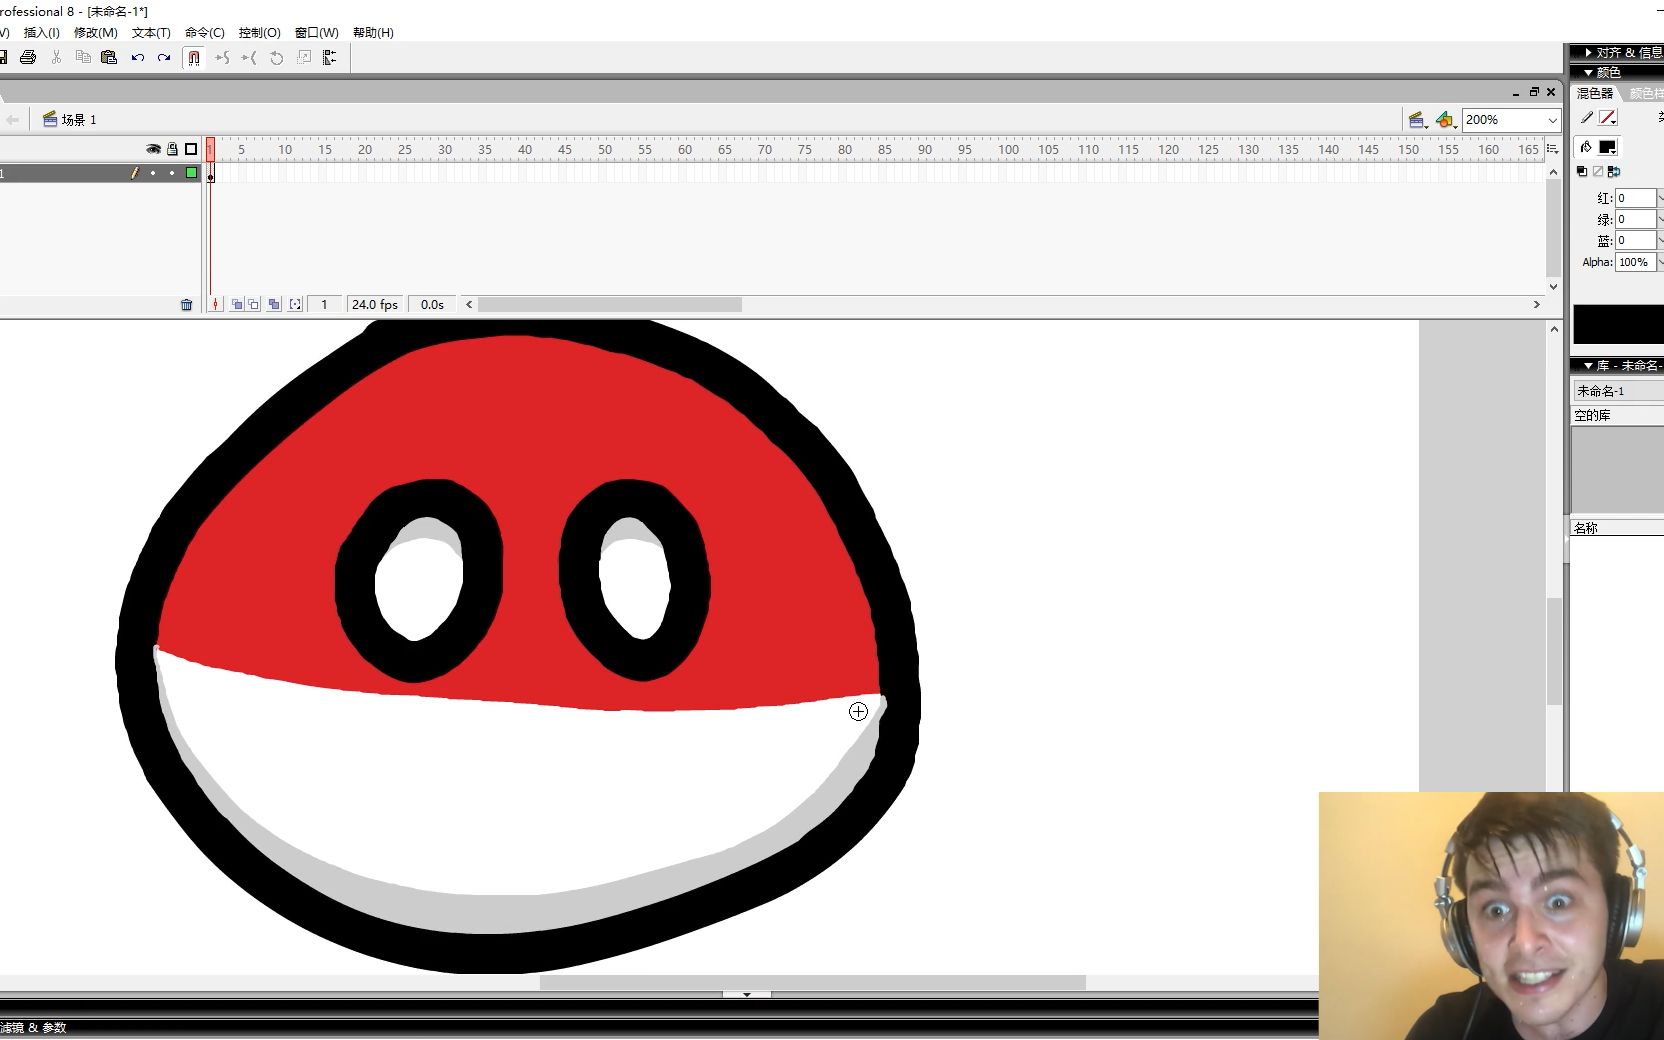
Task: Expand the 对齐 & 信息 panel
Action: point(1617,52)
